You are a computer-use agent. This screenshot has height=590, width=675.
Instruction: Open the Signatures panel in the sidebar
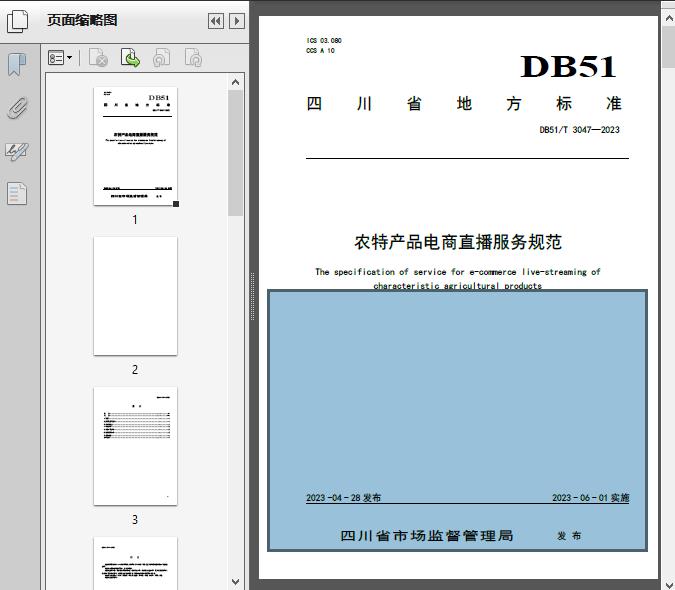coord(17,151)
